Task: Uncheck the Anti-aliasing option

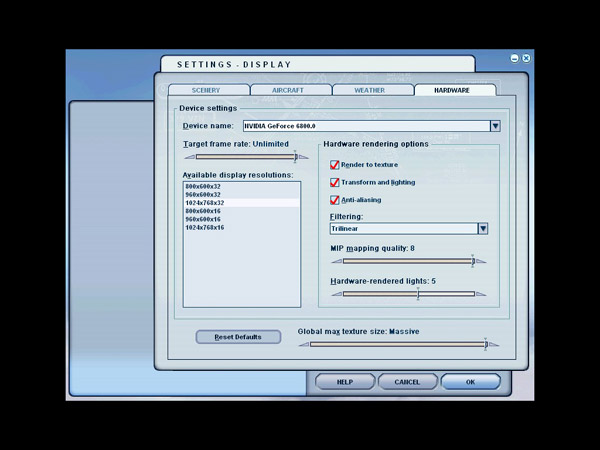Action: 335,199
